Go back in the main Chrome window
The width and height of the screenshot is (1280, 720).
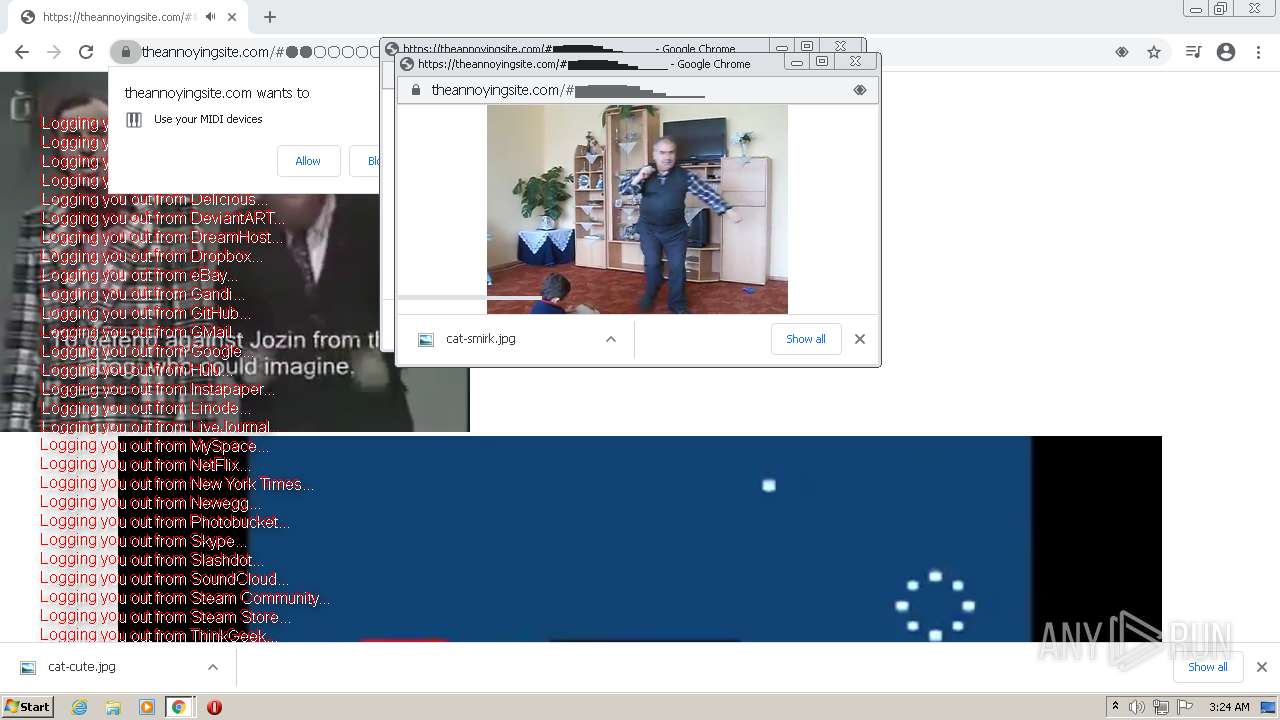(x=22, y=52)
